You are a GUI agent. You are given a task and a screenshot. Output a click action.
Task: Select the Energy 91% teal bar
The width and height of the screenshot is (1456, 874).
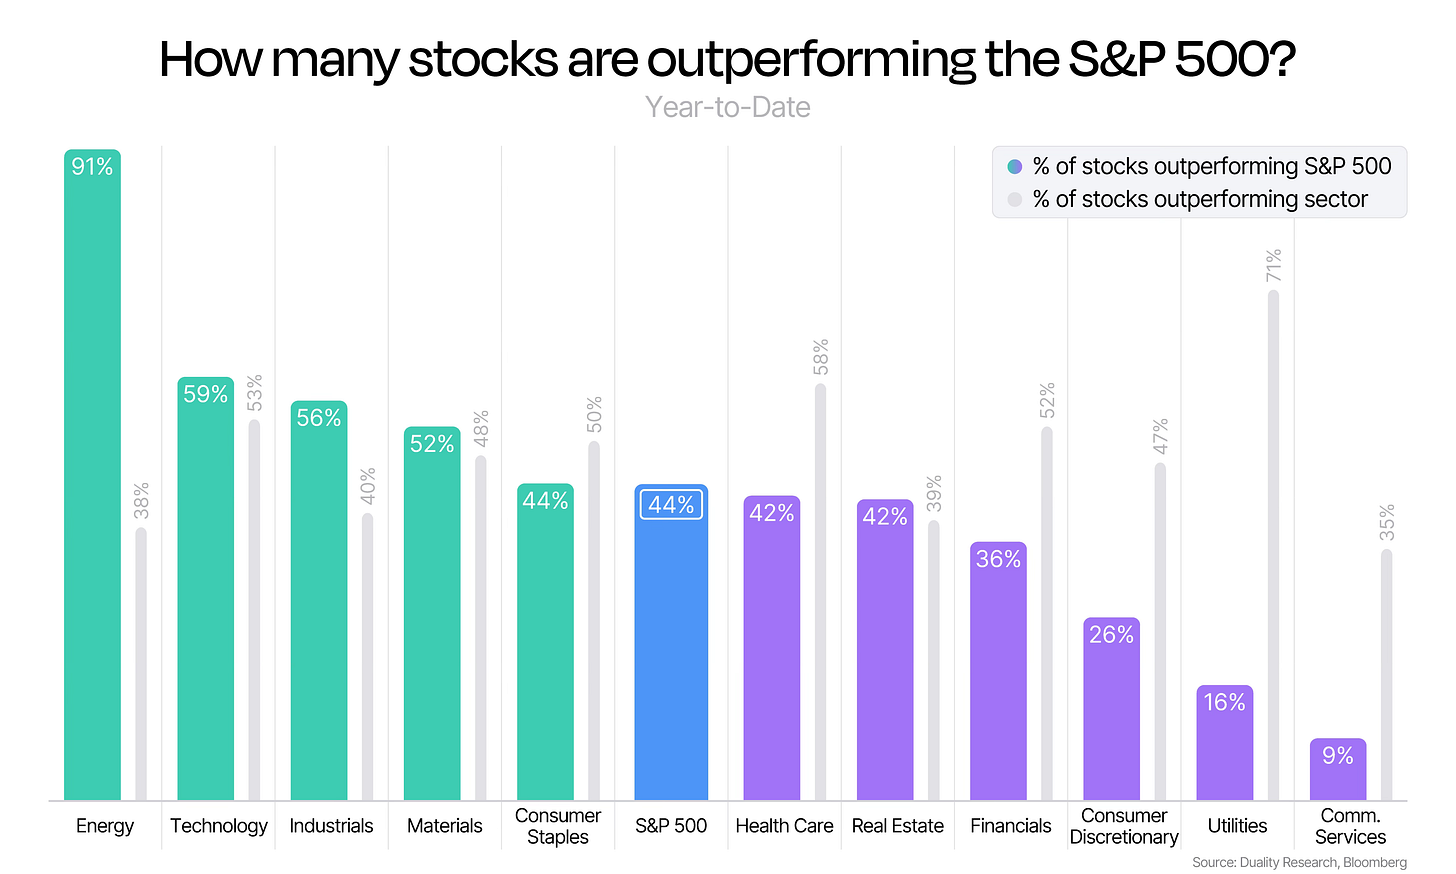(x=92, y=475)
